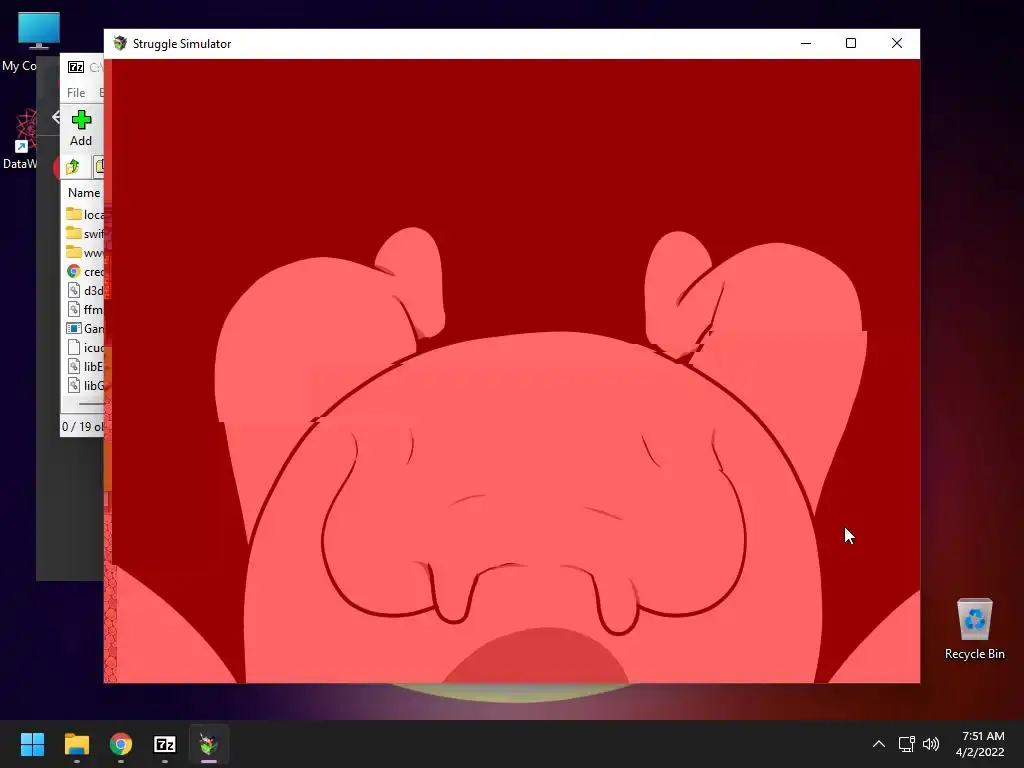1024x768 pixels.
Task: Select the 'icud' file row in 7-Zip
Action: tap(84, 347)
